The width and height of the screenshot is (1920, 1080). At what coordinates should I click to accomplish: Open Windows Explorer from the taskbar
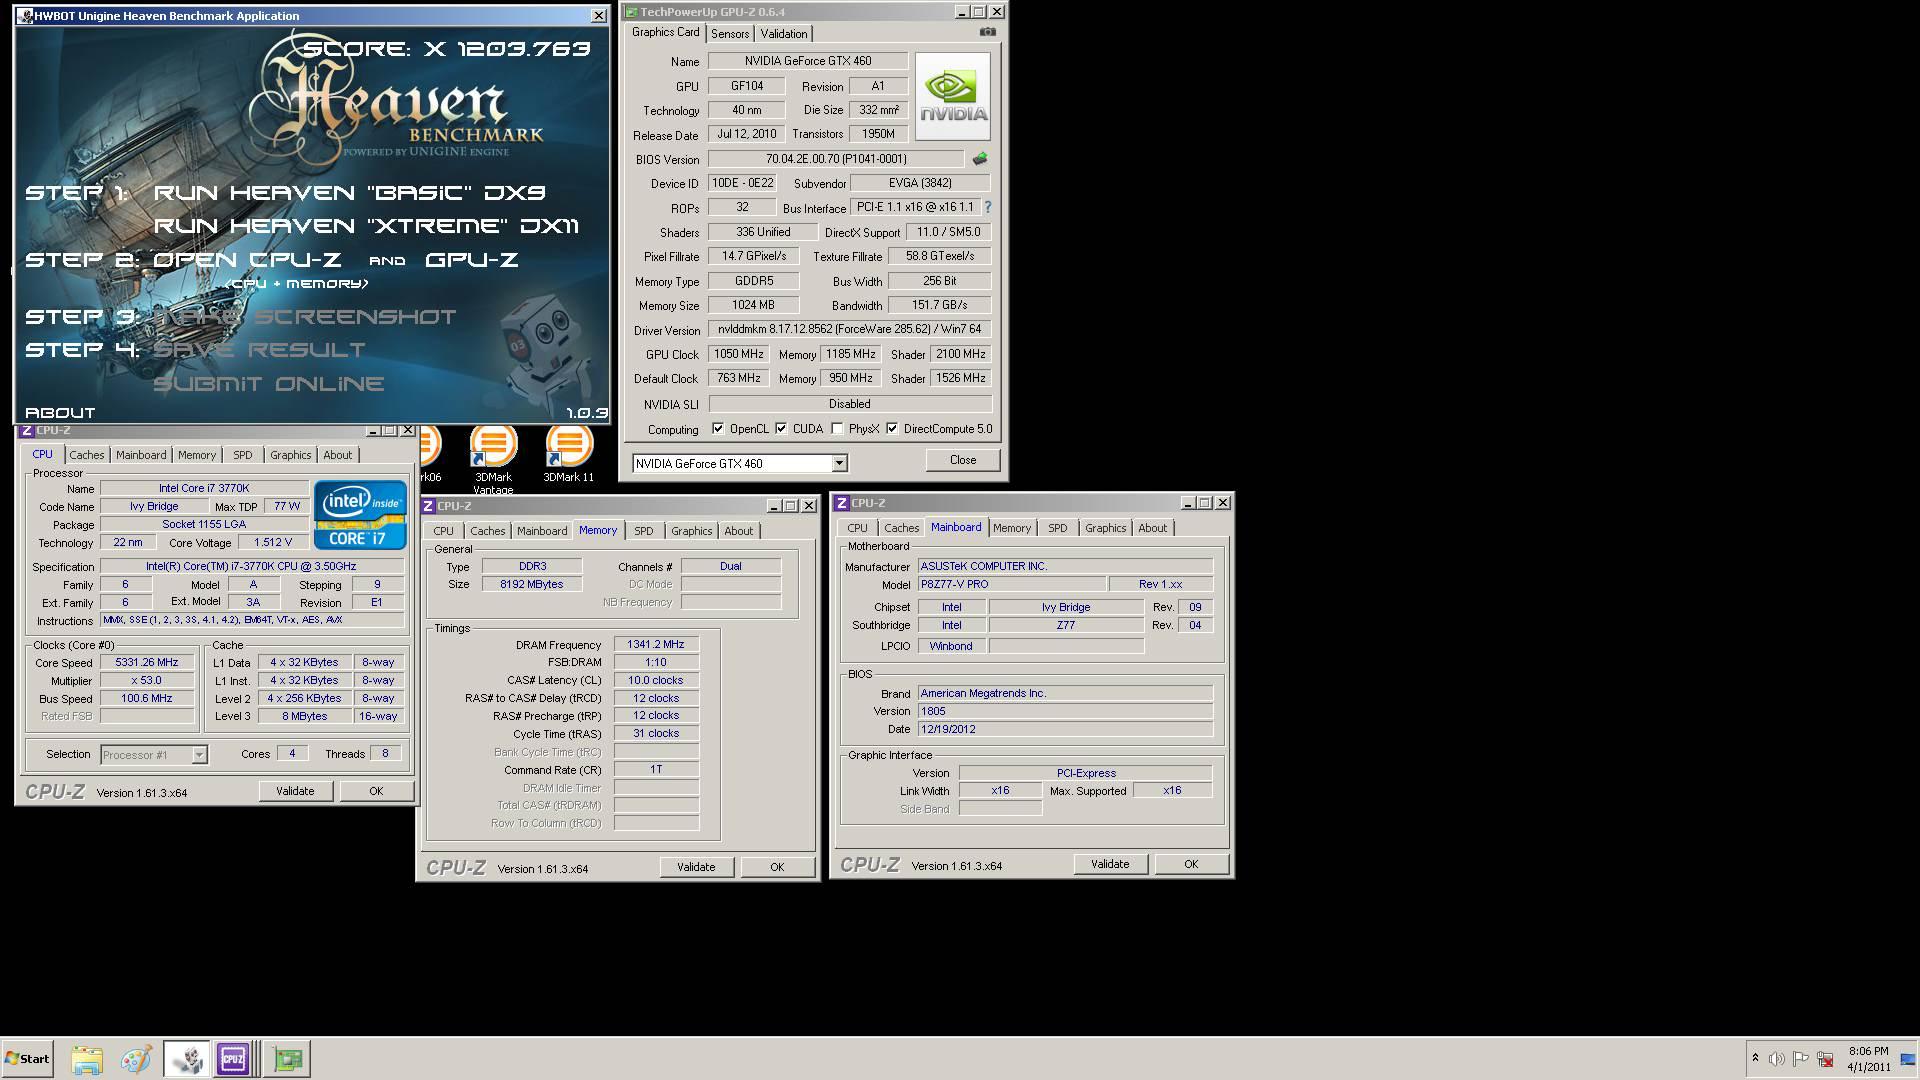point(87,1059)
